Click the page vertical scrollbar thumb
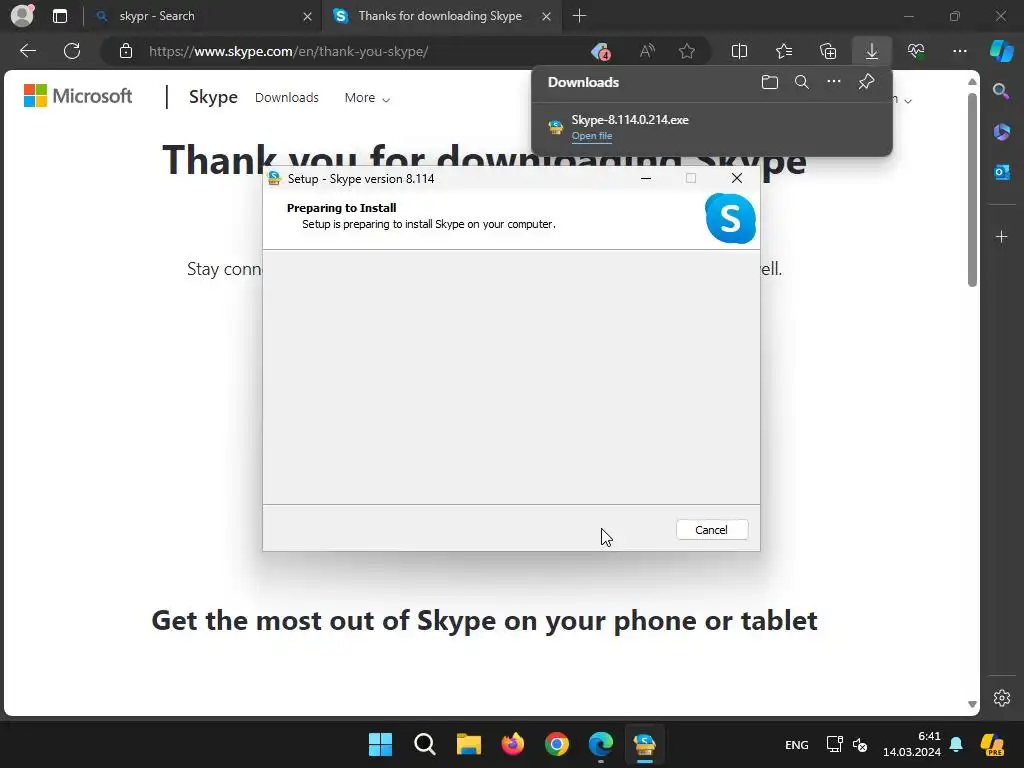 pos(972,189)
